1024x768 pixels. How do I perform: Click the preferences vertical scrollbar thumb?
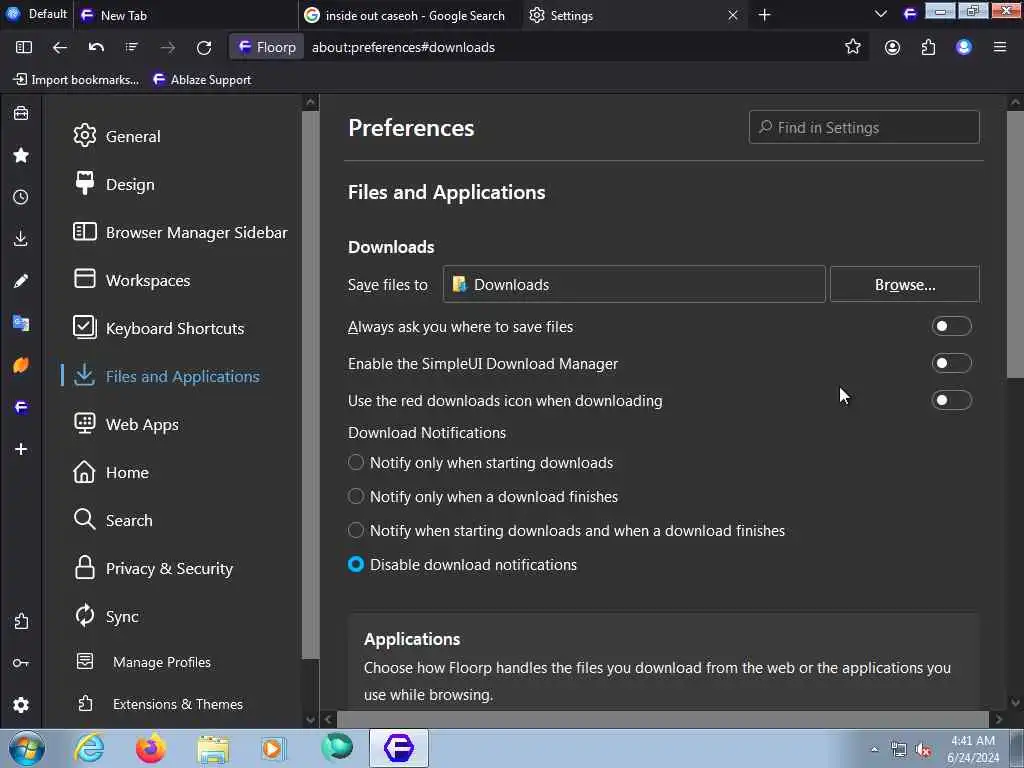coord(1015,245)
